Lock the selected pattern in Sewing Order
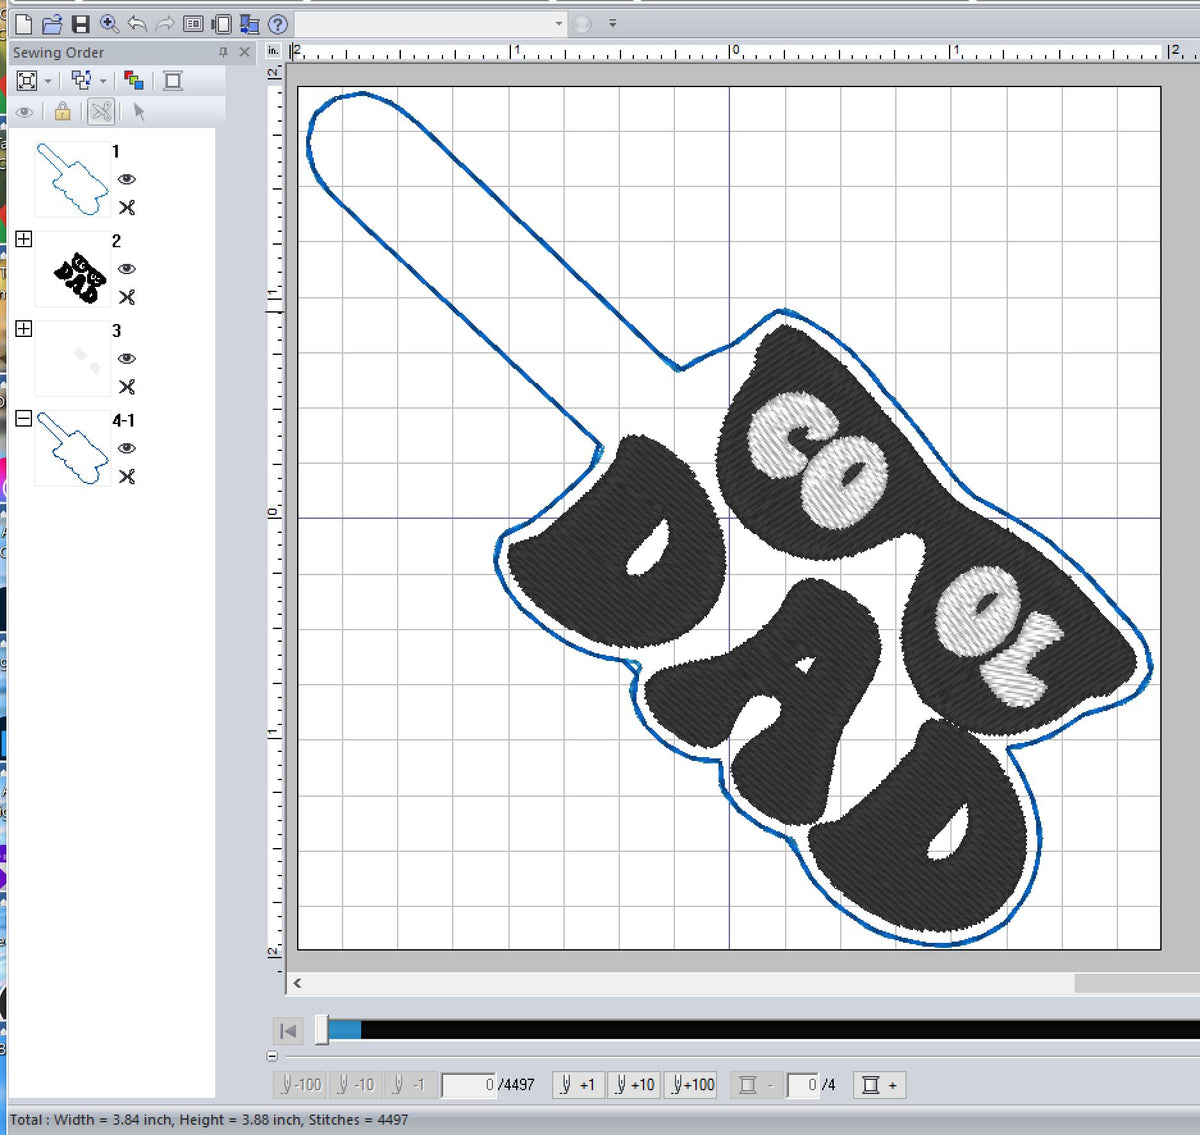 [62, 112]
